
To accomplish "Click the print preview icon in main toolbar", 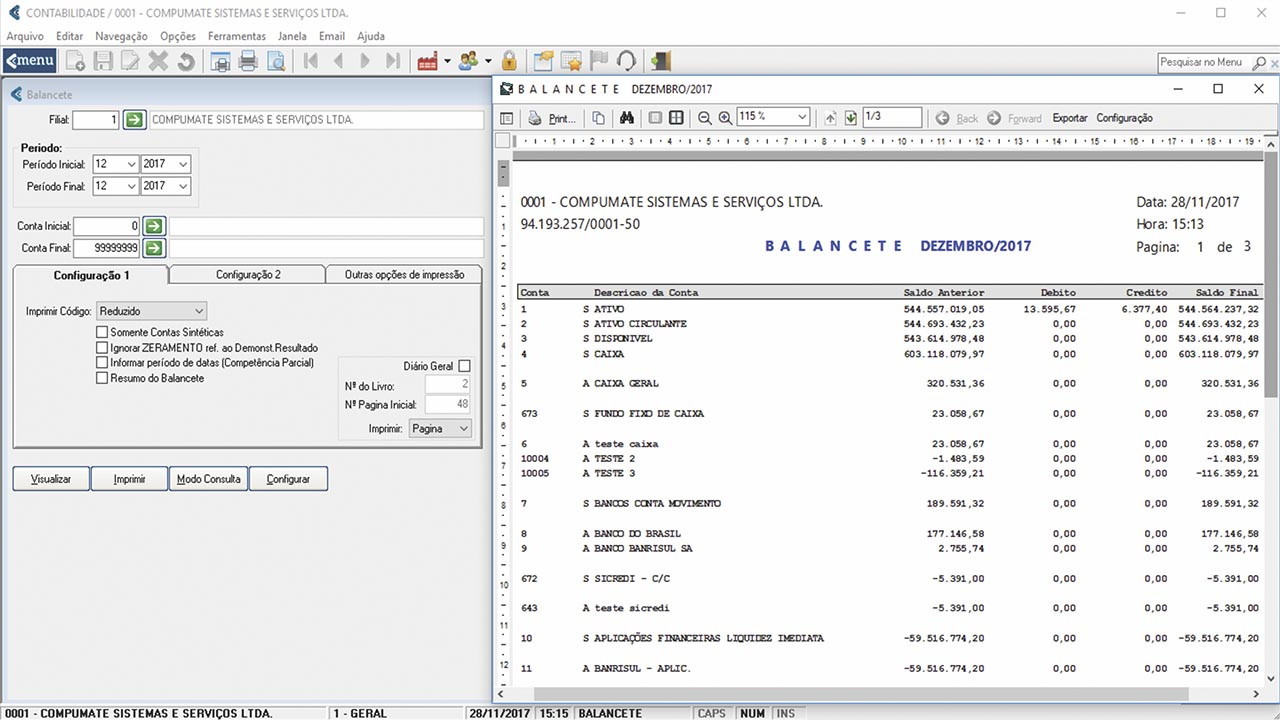I will click(x=275, y=61).
